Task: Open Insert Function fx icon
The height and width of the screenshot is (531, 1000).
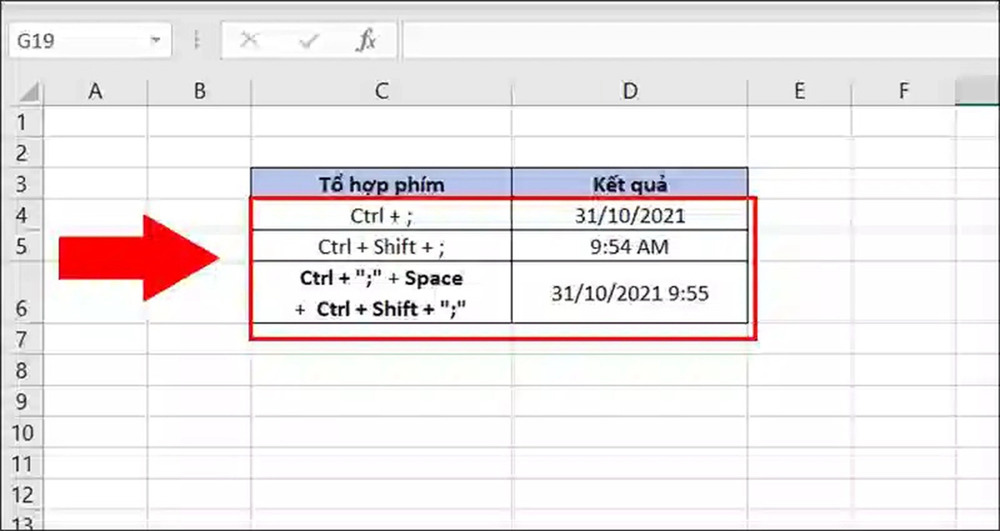Action: 366,41
